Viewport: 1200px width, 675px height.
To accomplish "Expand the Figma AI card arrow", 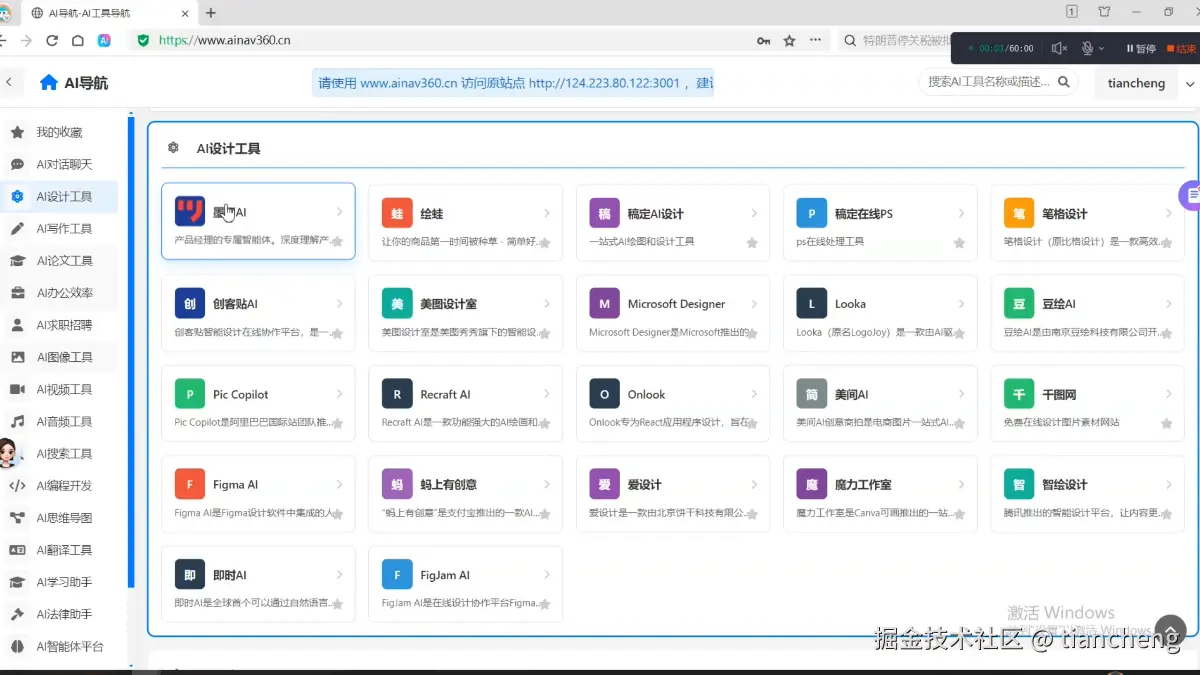I will click(339, 483).
